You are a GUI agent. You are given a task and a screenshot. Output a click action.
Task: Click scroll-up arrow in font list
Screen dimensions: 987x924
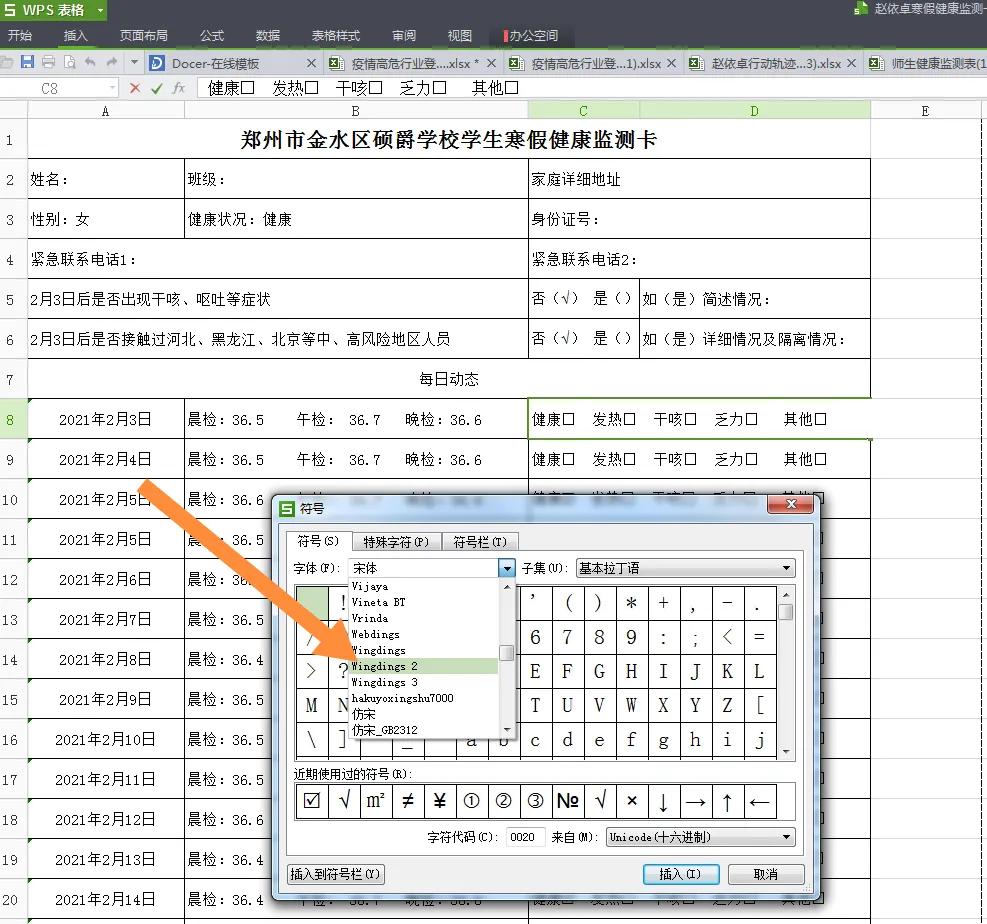(x=507, y=587)
